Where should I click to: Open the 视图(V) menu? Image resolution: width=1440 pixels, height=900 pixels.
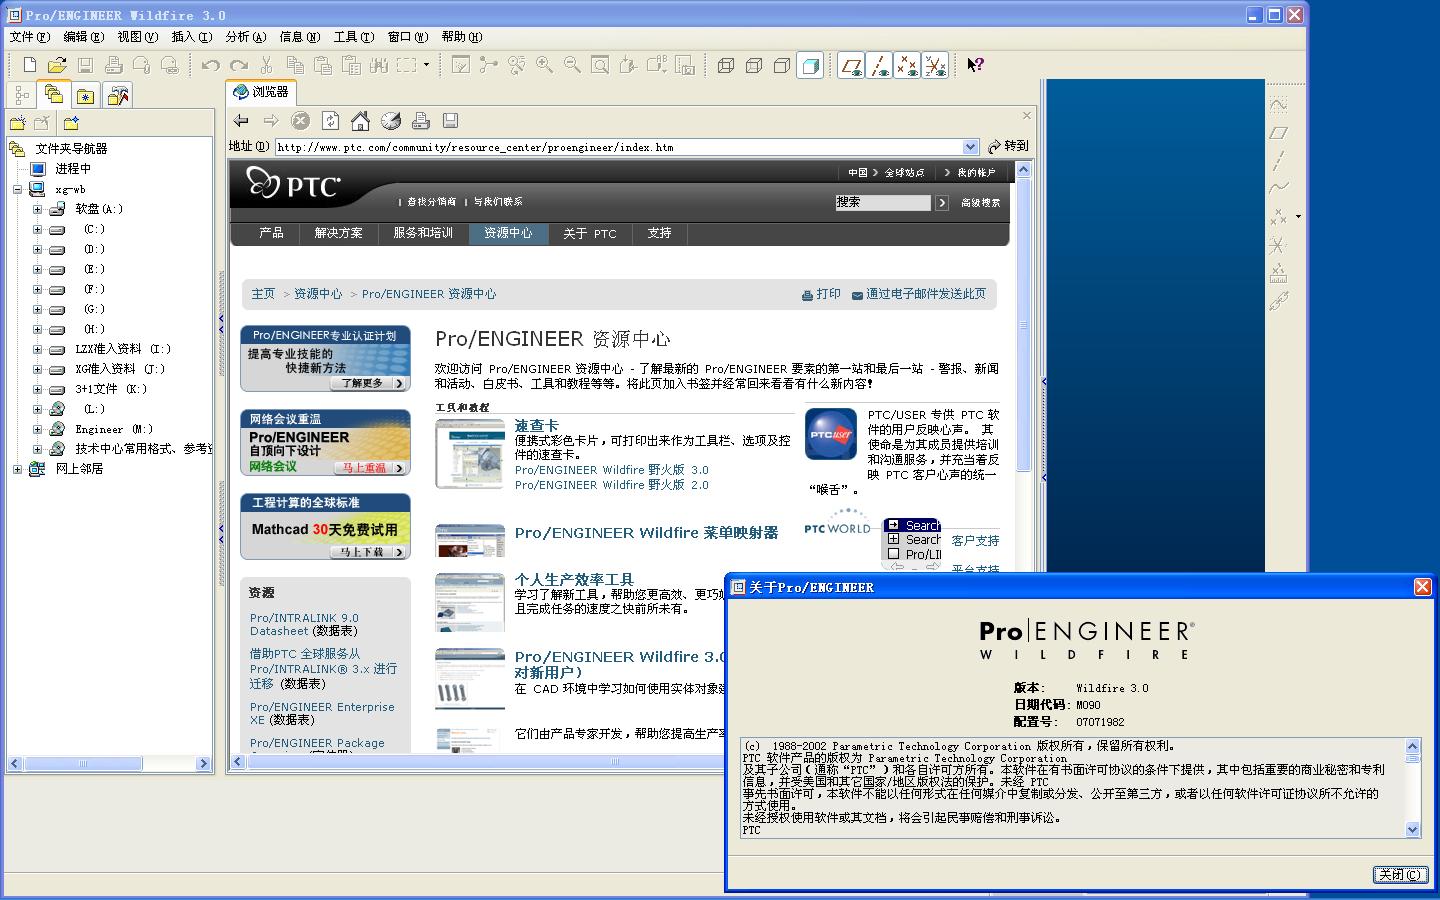(x=138, y=37)
